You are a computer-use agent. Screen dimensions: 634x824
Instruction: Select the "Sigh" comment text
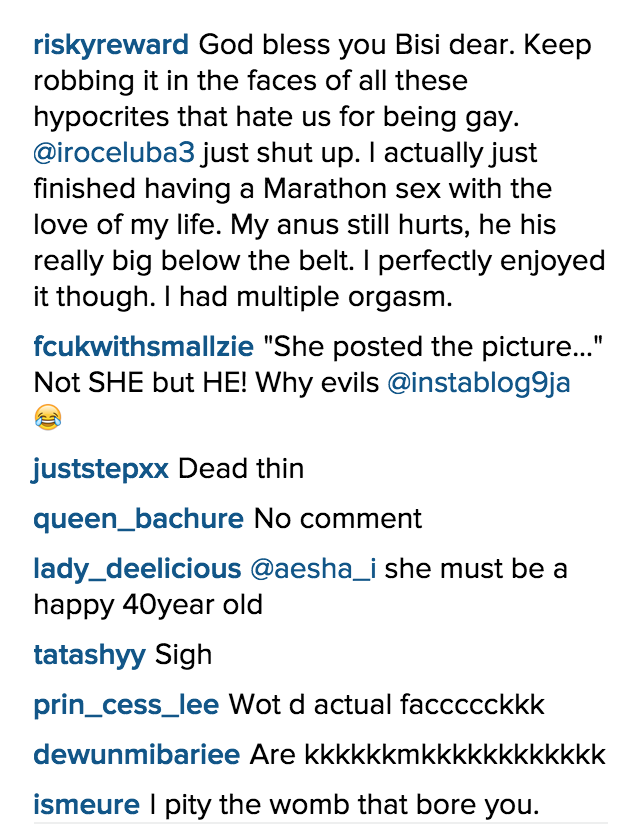pyautogui.click(x=184, y=655)
